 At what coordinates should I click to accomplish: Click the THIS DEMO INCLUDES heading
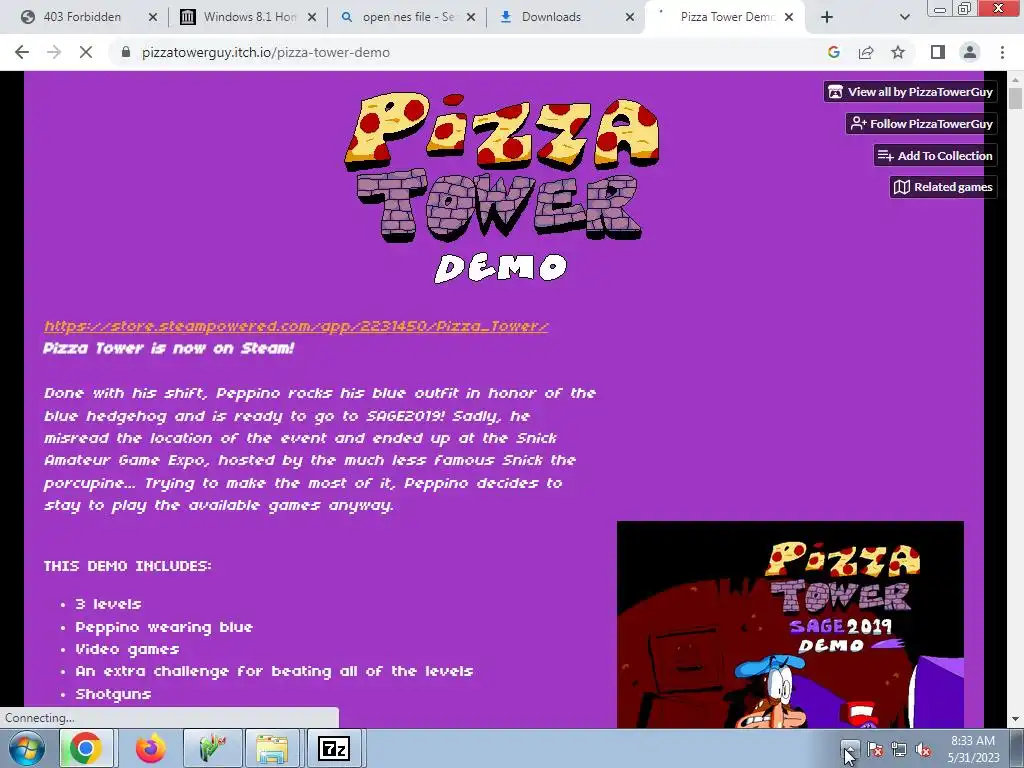click(x=128, y=566)
